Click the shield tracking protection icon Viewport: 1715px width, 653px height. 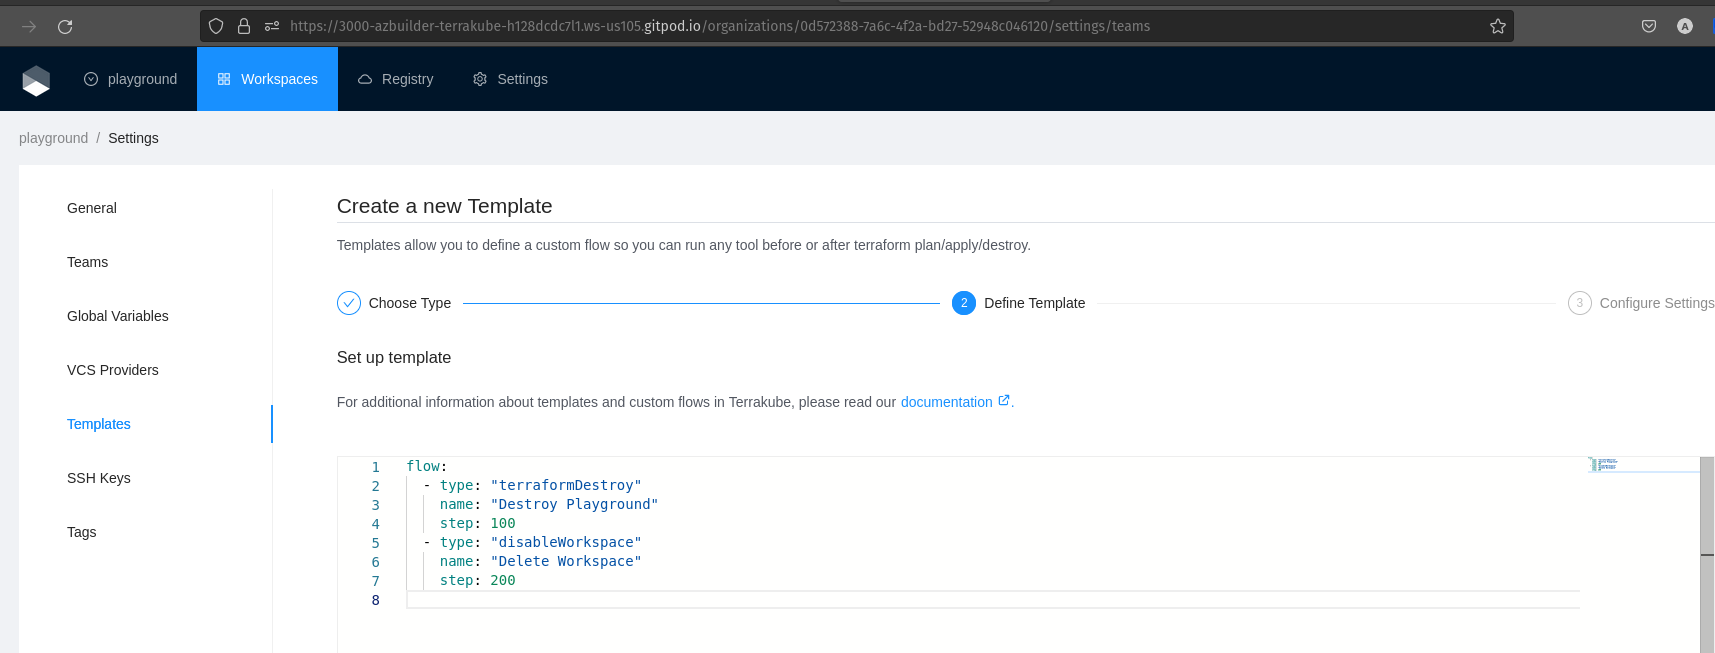pos(216,26)
